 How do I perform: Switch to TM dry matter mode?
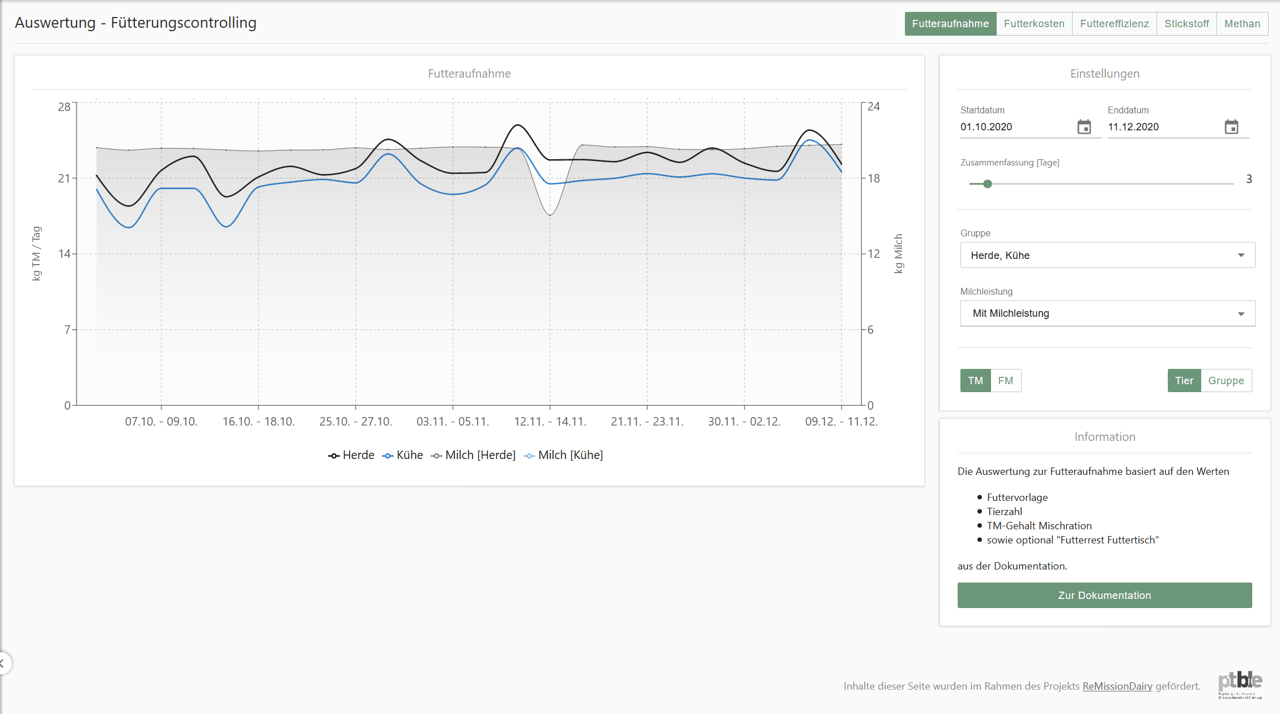(x=975, y=381)
